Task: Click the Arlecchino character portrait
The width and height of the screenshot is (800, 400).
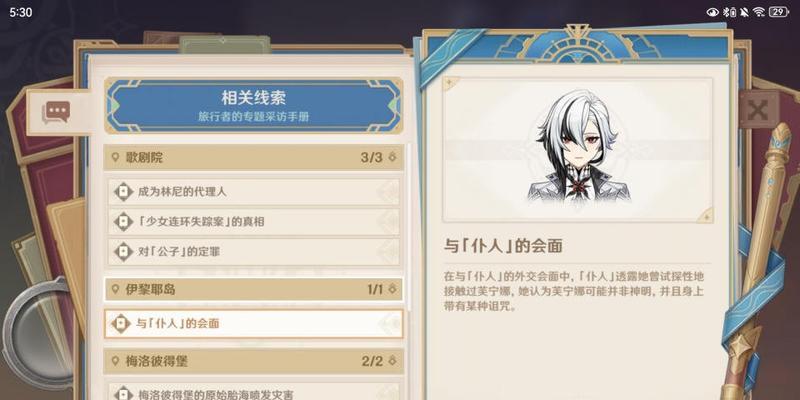Action: tap(578, 149)
